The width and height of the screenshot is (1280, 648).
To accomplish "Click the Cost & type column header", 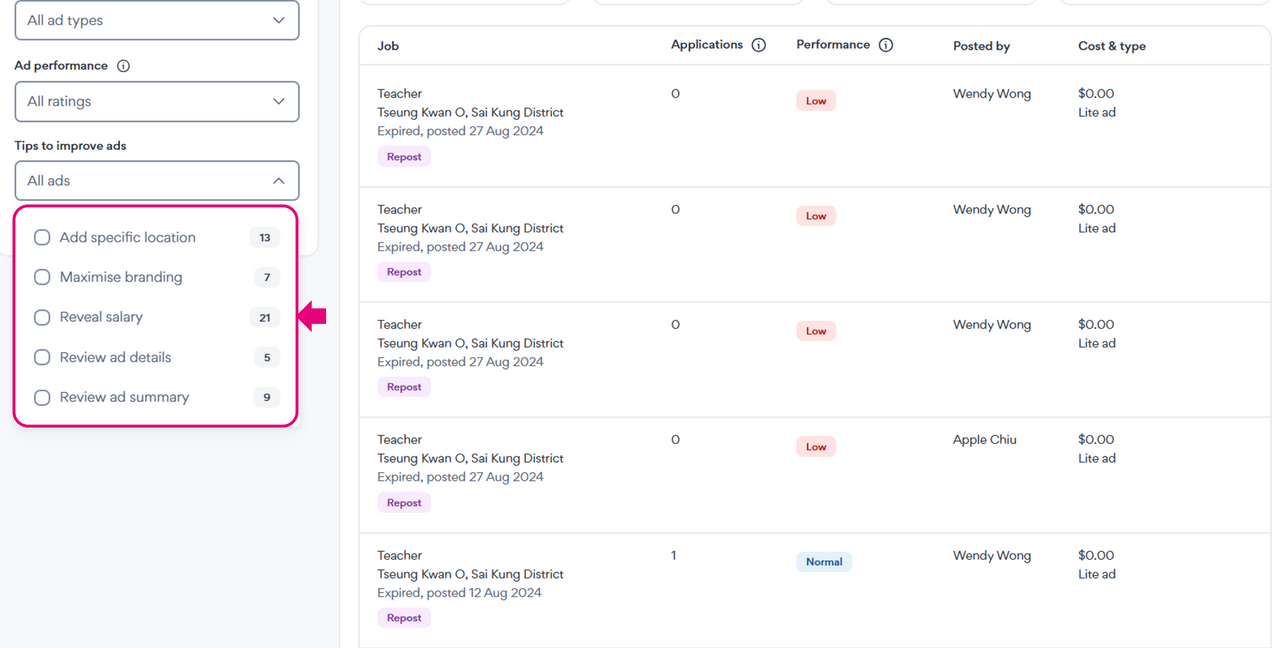I will (1111, 46).
